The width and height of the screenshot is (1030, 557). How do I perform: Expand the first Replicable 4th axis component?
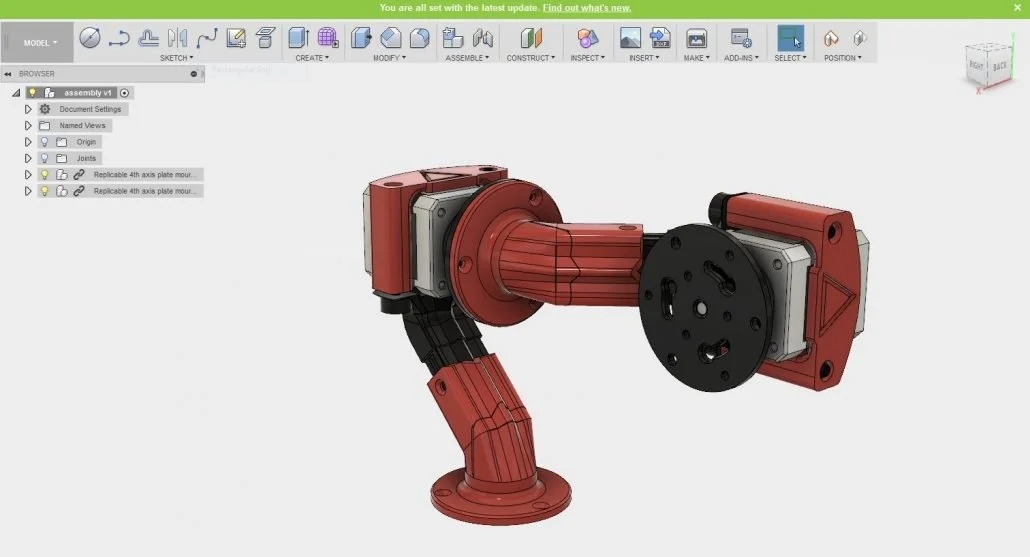(x=28, y=175)
